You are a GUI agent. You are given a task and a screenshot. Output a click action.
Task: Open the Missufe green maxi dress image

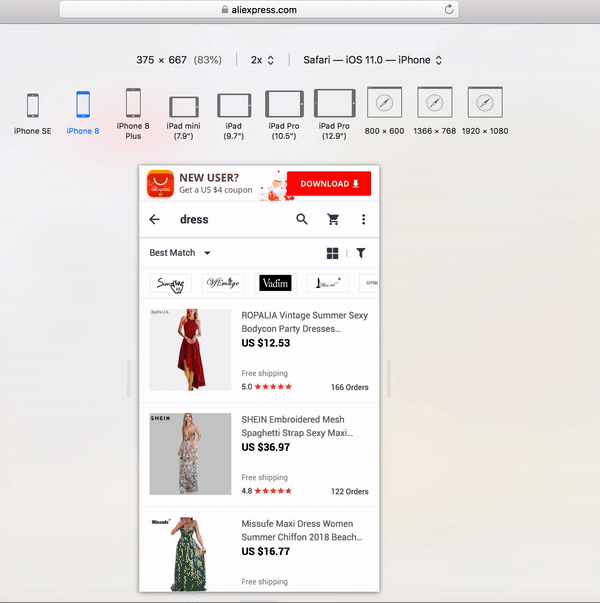(190, 554)
